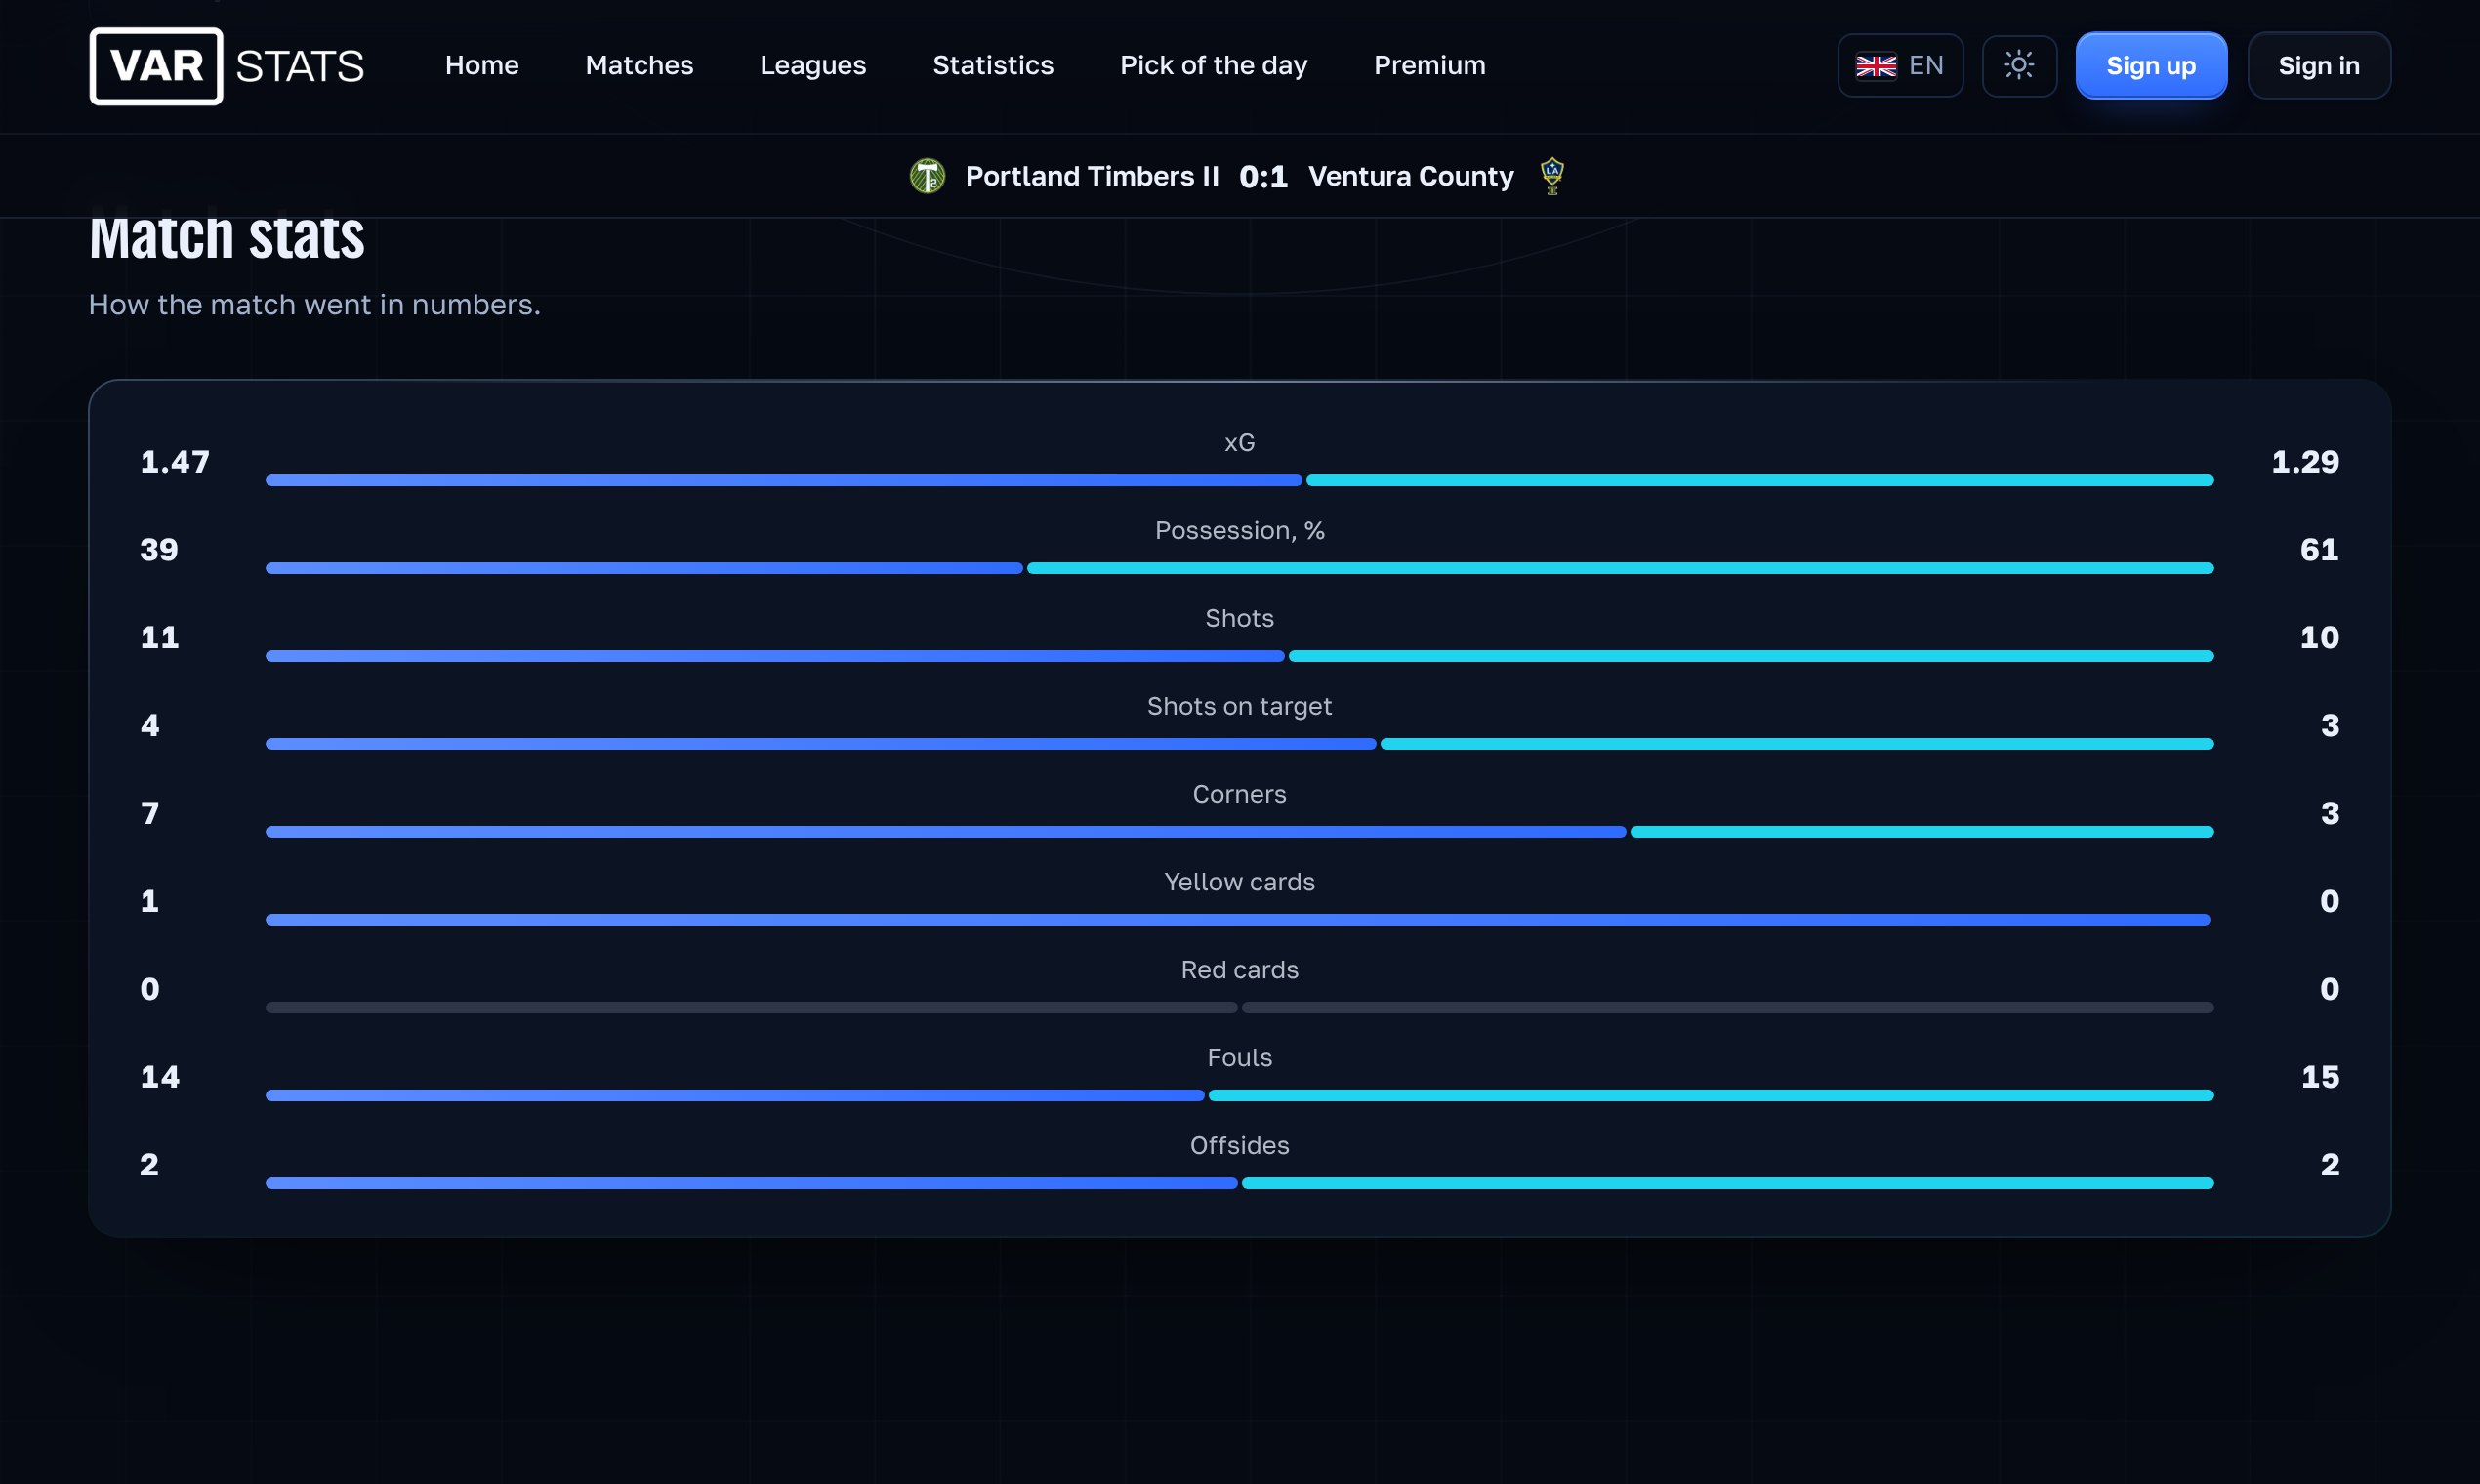Select the Offsides label
Screen dimensions: 2480x1484
click(1240, 1146)
